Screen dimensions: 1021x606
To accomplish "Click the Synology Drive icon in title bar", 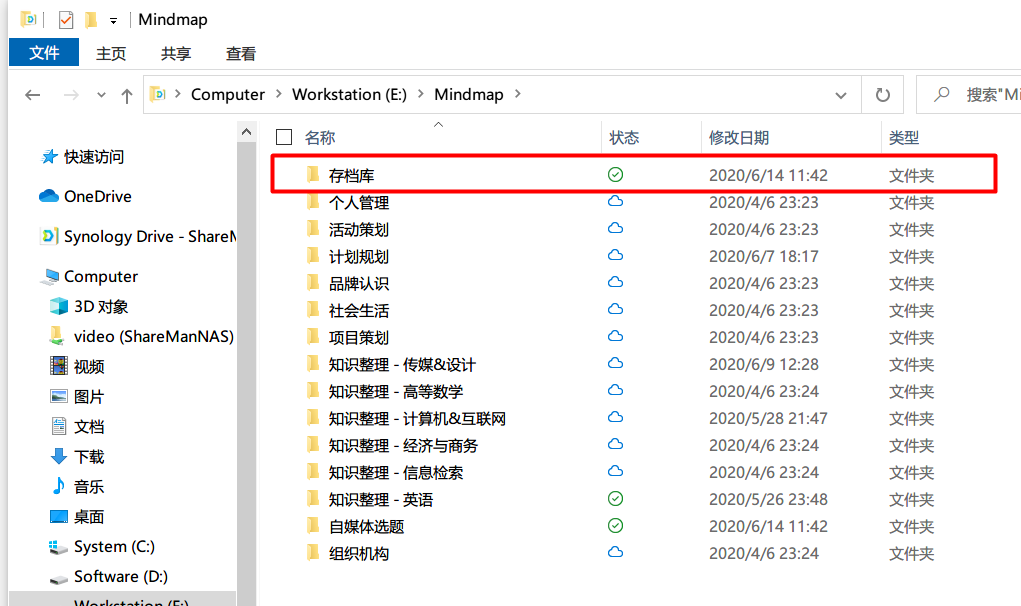I will point(28,20).
